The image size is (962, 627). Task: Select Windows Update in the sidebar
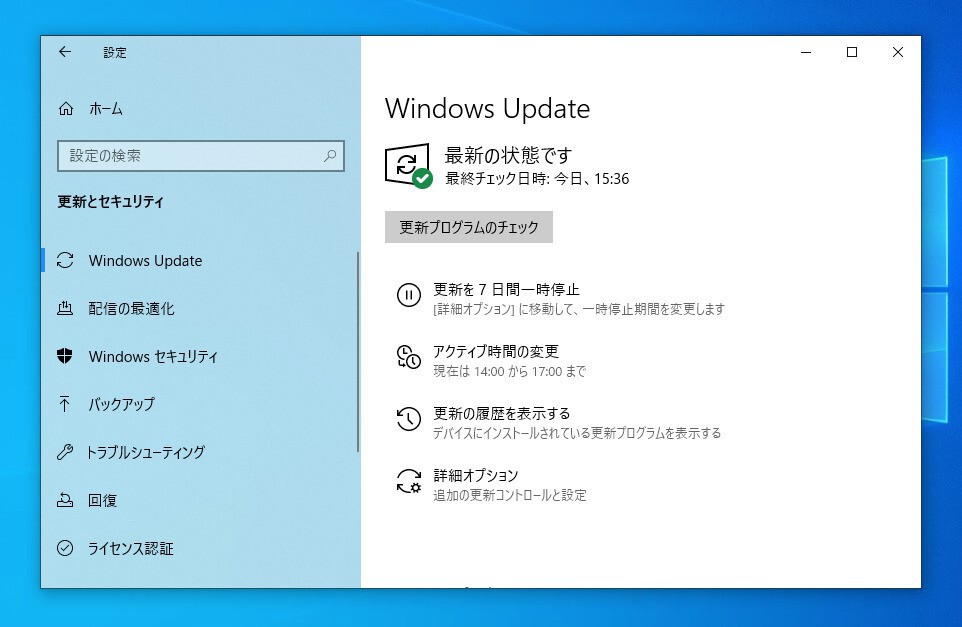click(x=145, y=260)
